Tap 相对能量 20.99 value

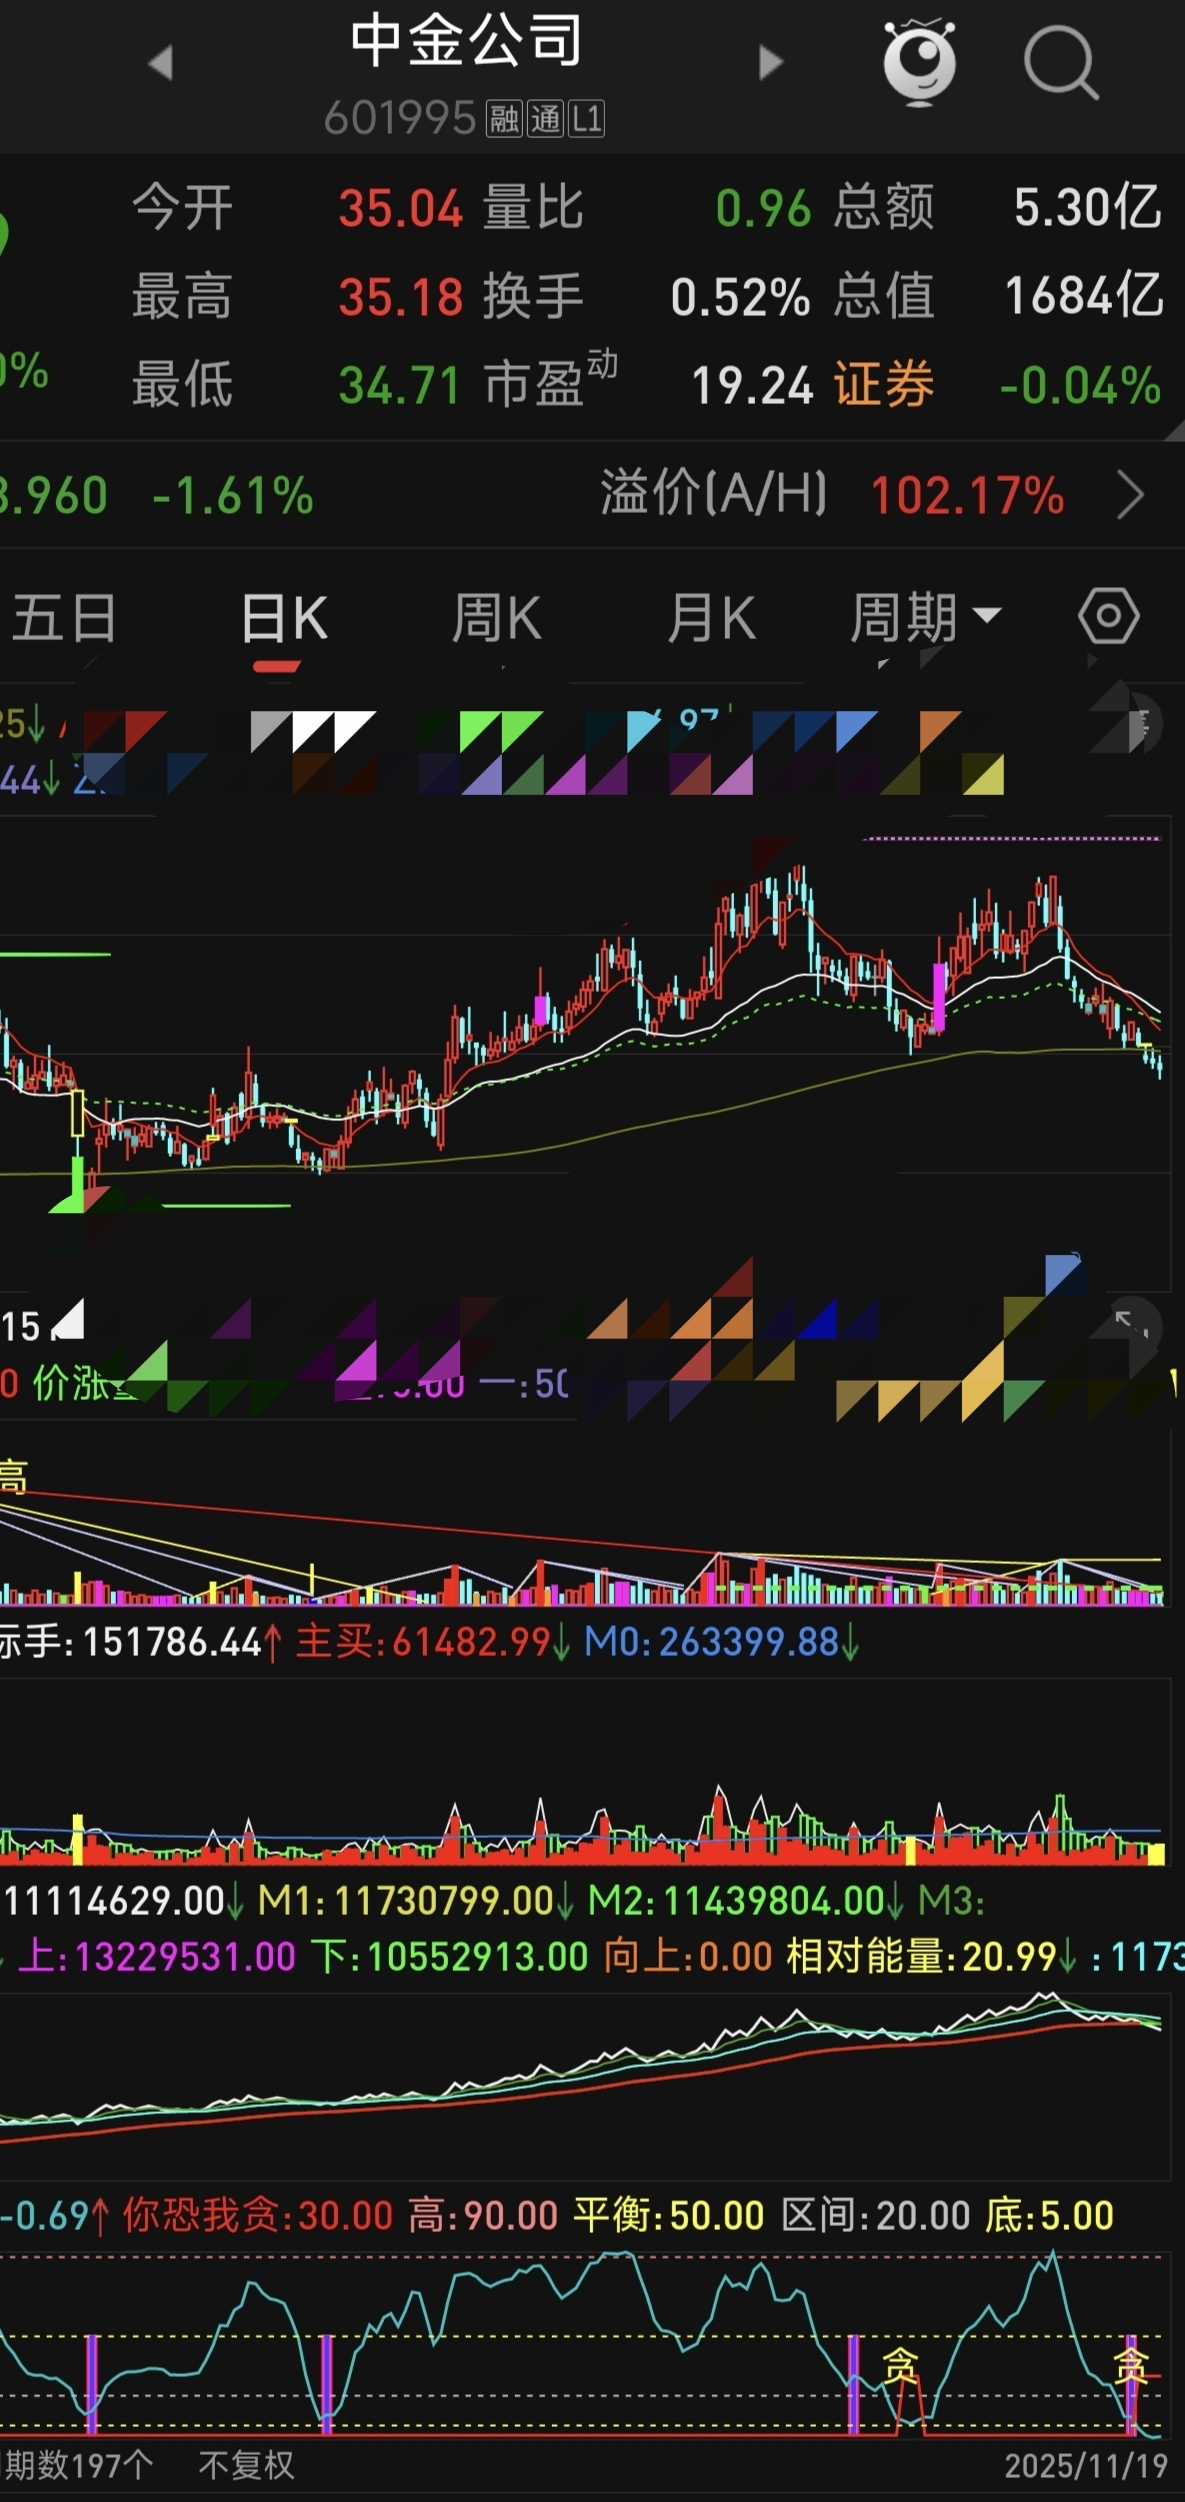pyautogui.click(x=930, y=1956)
